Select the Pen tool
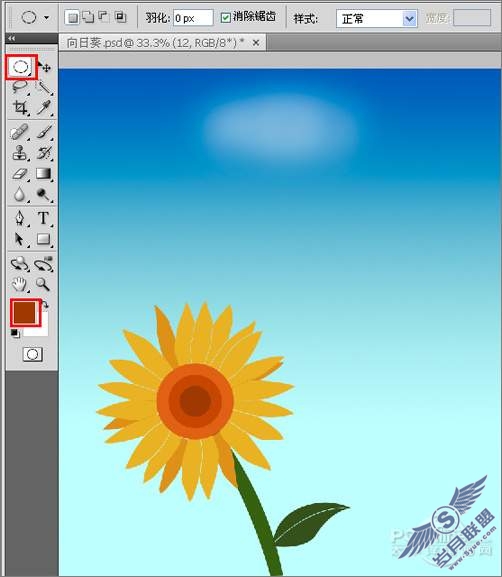The height and width of the screenshot is (577, 502). (20, 218)
